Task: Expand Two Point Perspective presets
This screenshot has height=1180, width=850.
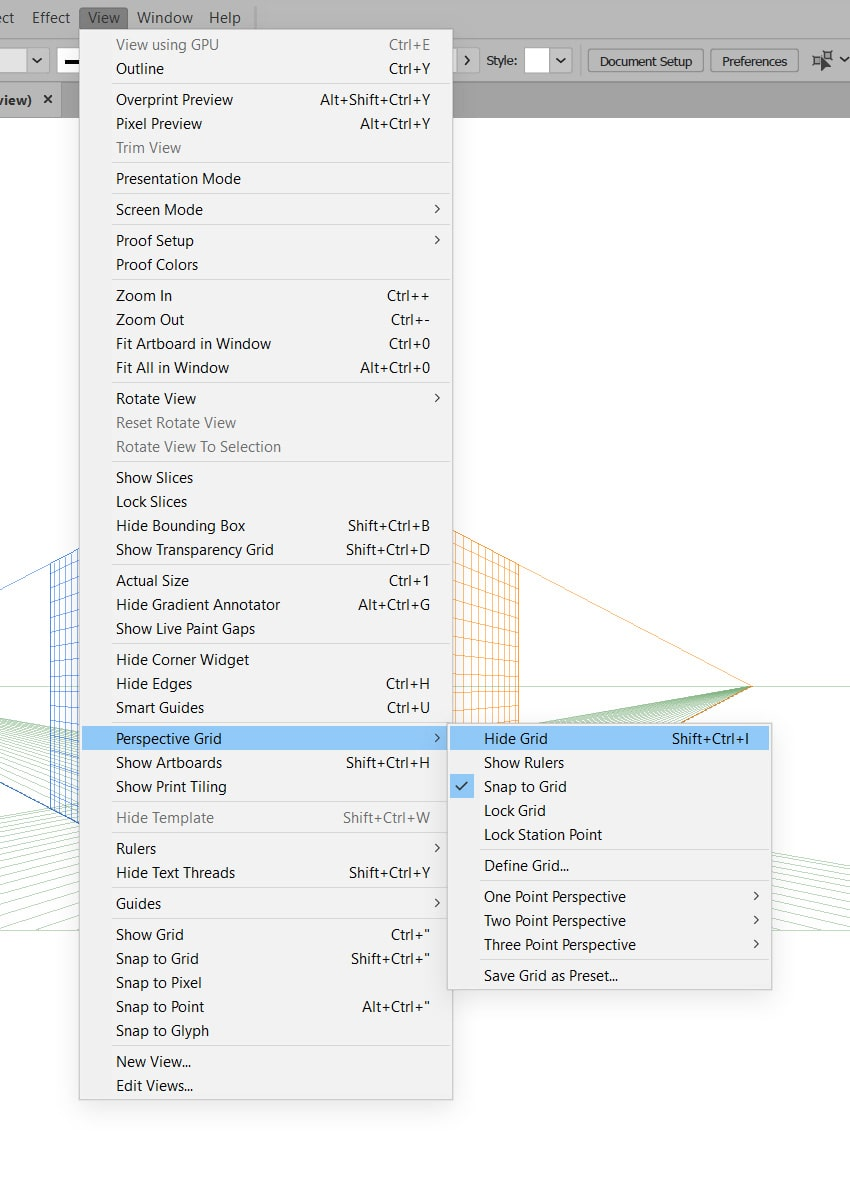Action: pyautogui.click(x=609, y=920)
